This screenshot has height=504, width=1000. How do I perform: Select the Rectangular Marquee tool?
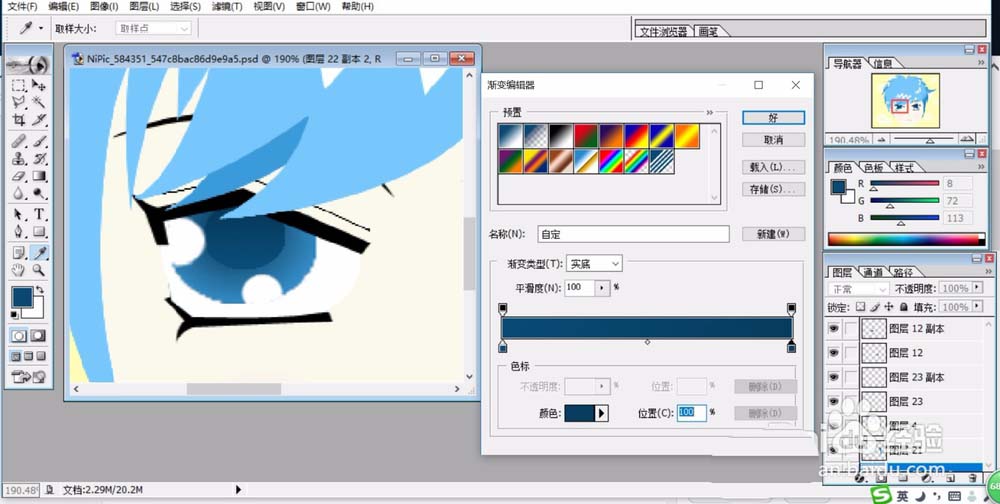(x=19, y=85)
